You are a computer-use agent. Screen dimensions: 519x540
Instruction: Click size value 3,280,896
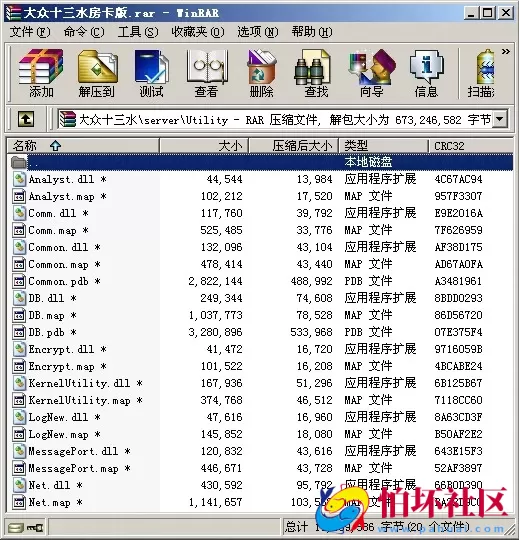point(215,332)
